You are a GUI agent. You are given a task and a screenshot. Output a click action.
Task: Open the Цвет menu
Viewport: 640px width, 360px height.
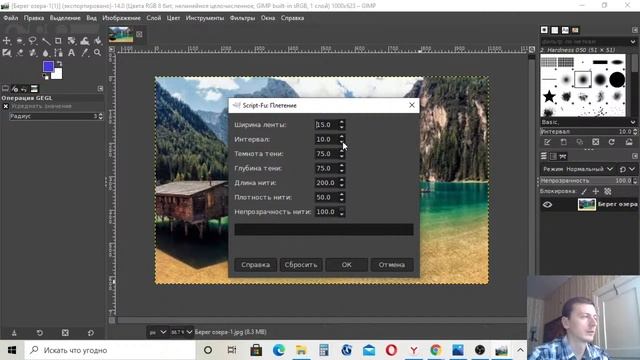pos(173,18)
